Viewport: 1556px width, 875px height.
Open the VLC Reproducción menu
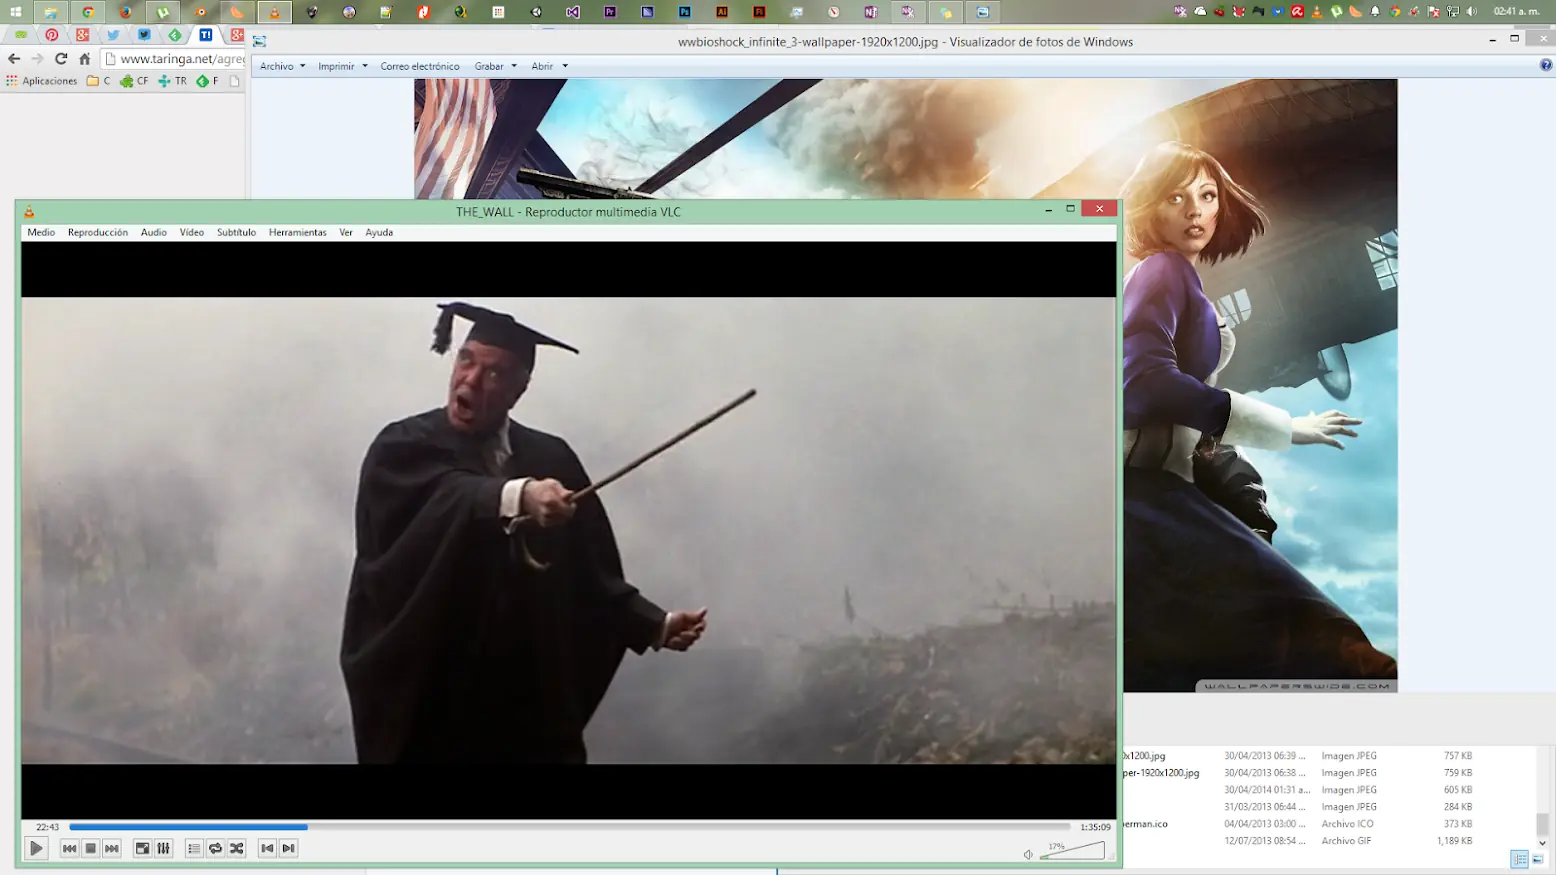click(98, 232)
